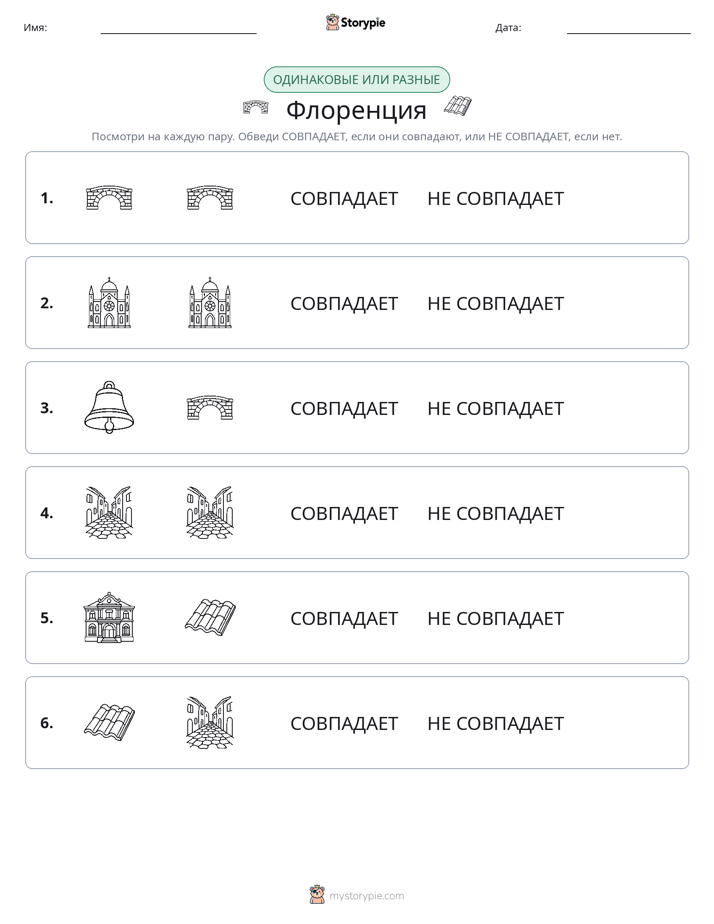
Task: Click the bridge icon in row 3
Action: tap(210, 408)
